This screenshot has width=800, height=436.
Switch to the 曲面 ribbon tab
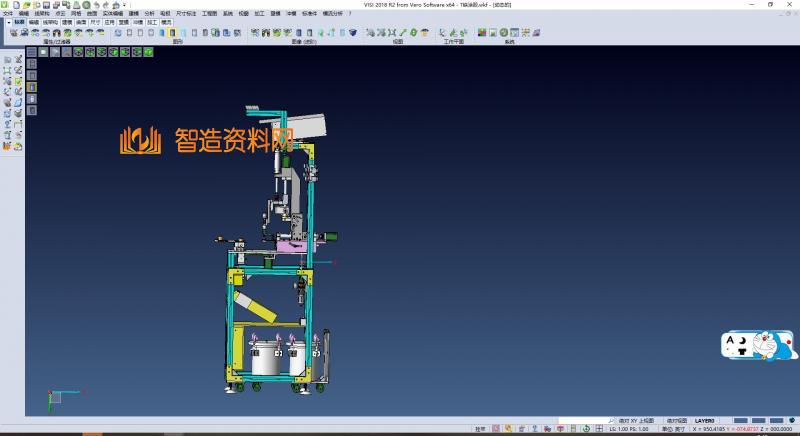(x=80, y=21)
